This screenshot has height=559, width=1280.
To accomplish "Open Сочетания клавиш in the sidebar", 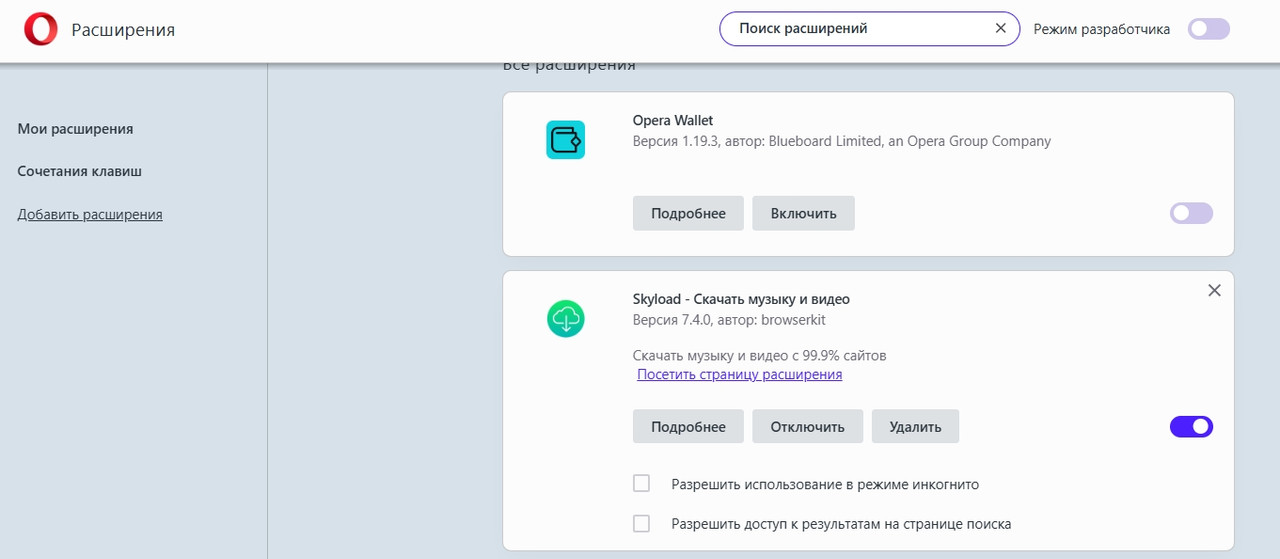I will (80, 171).
